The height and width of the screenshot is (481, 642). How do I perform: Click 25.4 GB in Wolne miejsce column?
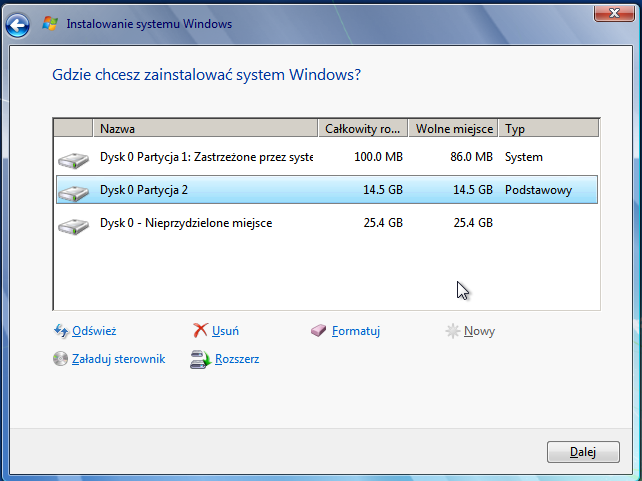473,223
